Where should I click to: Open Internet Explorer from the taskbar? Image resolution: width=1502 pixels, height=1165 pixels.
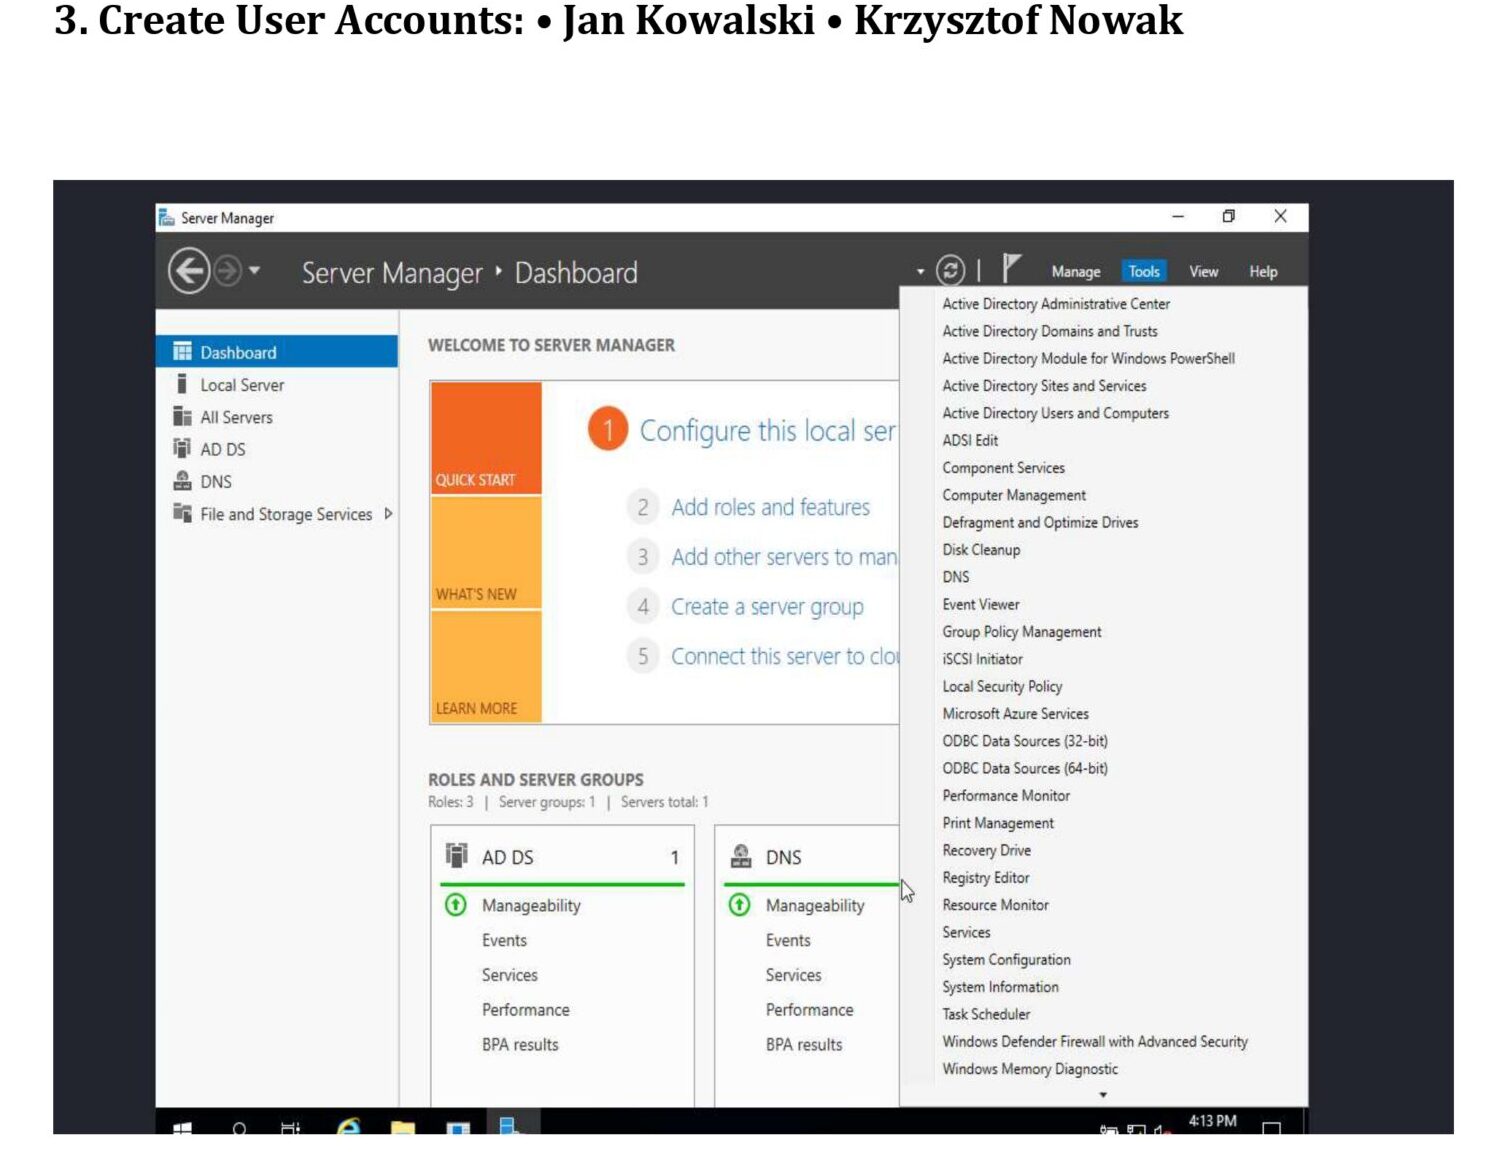348,1126
